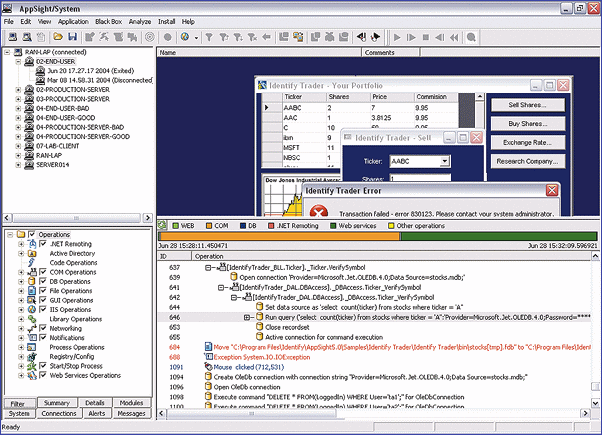This screenshot has width=602, height=435.
Task: Switch to the Modules tab
Action: (x=131, y=403)
